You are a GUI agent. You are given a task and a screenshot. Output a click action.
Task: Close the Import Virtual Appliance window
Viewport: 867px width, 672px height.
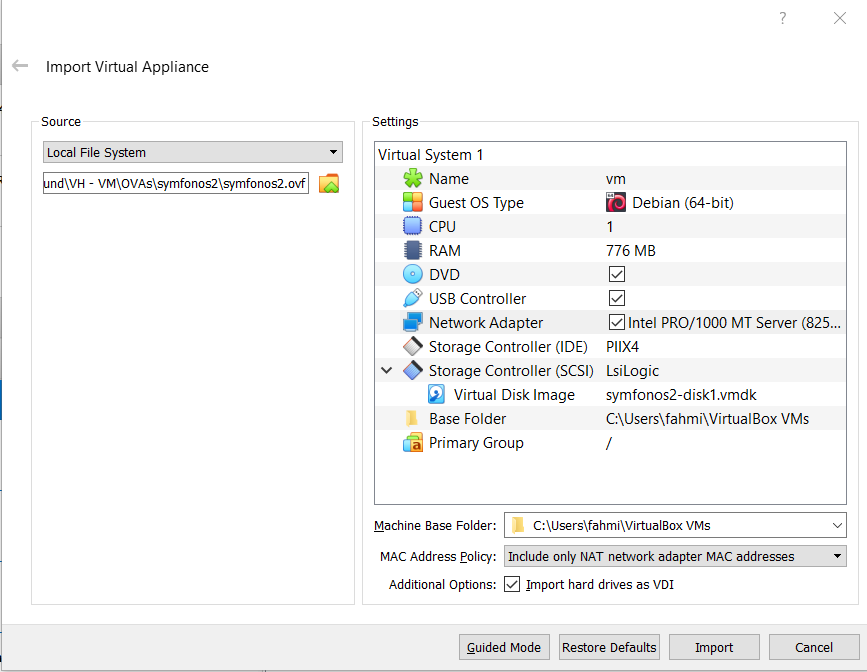click(x=840, y=18)
